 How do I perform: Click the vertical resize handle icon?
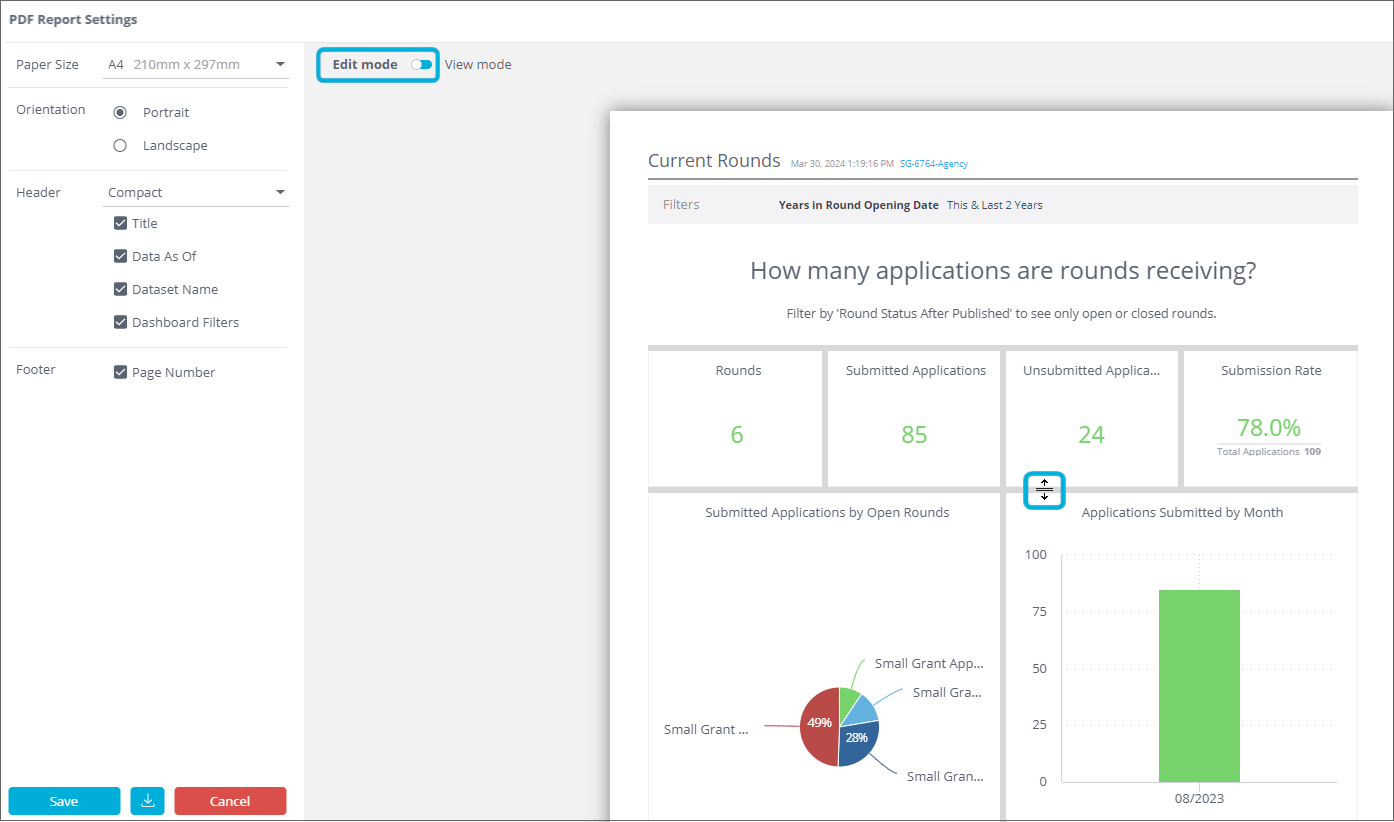pos(1044,490)
